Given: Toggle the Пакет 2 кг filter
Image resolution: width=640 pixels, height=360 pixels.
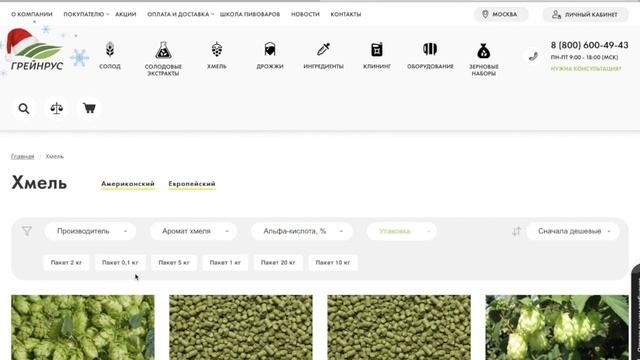Looking at the screenshot, I should click(x=66, y=262).
